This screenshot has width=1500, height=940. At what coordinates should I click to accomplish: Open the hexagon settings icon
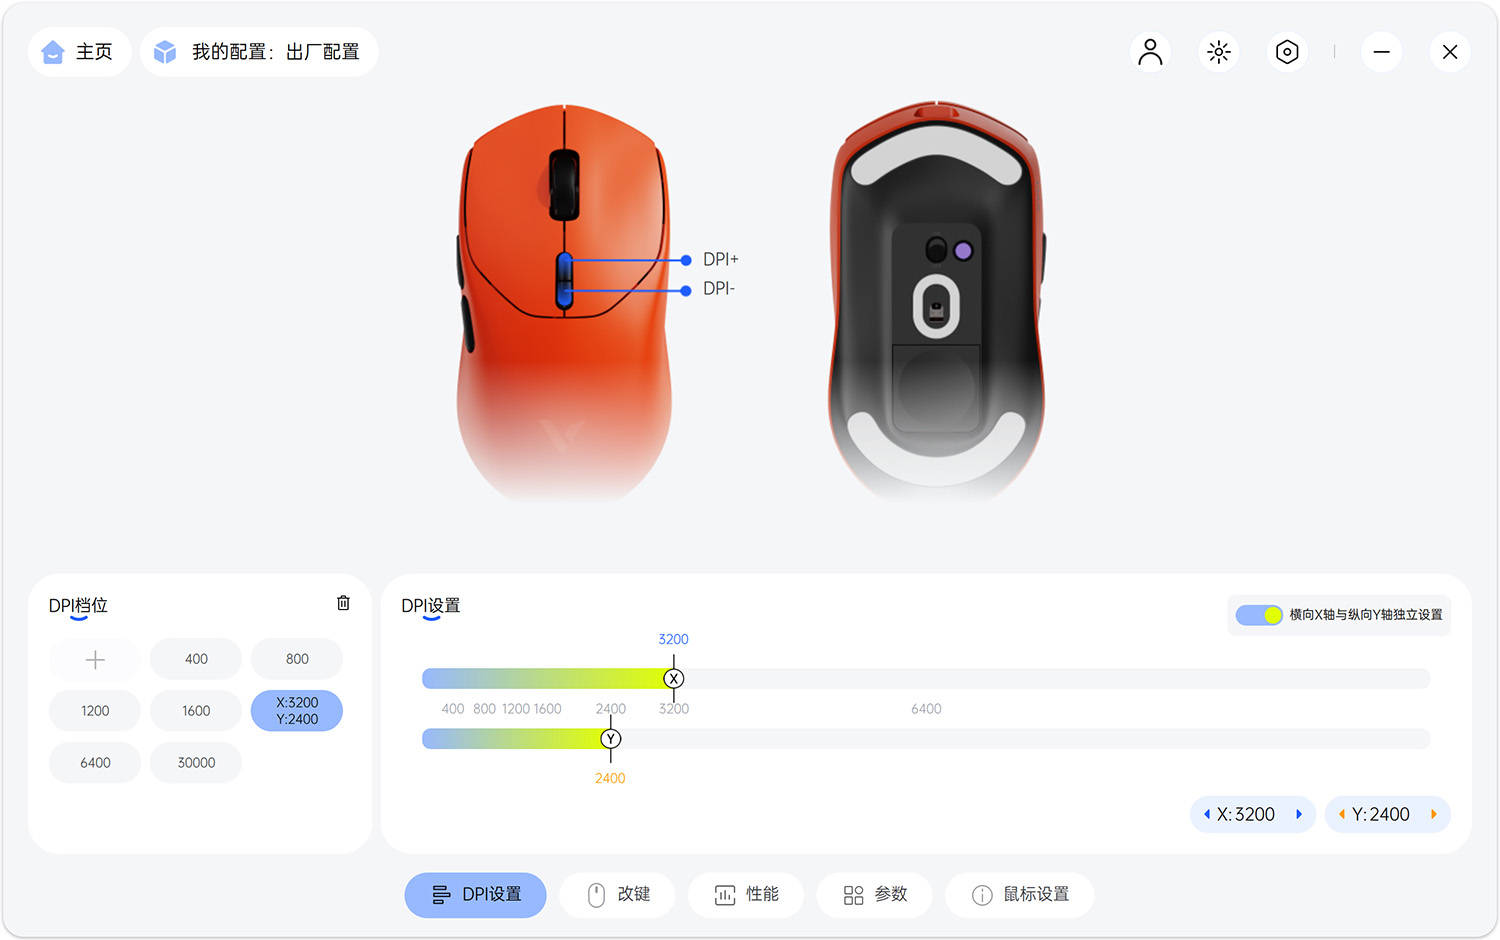1287,52
